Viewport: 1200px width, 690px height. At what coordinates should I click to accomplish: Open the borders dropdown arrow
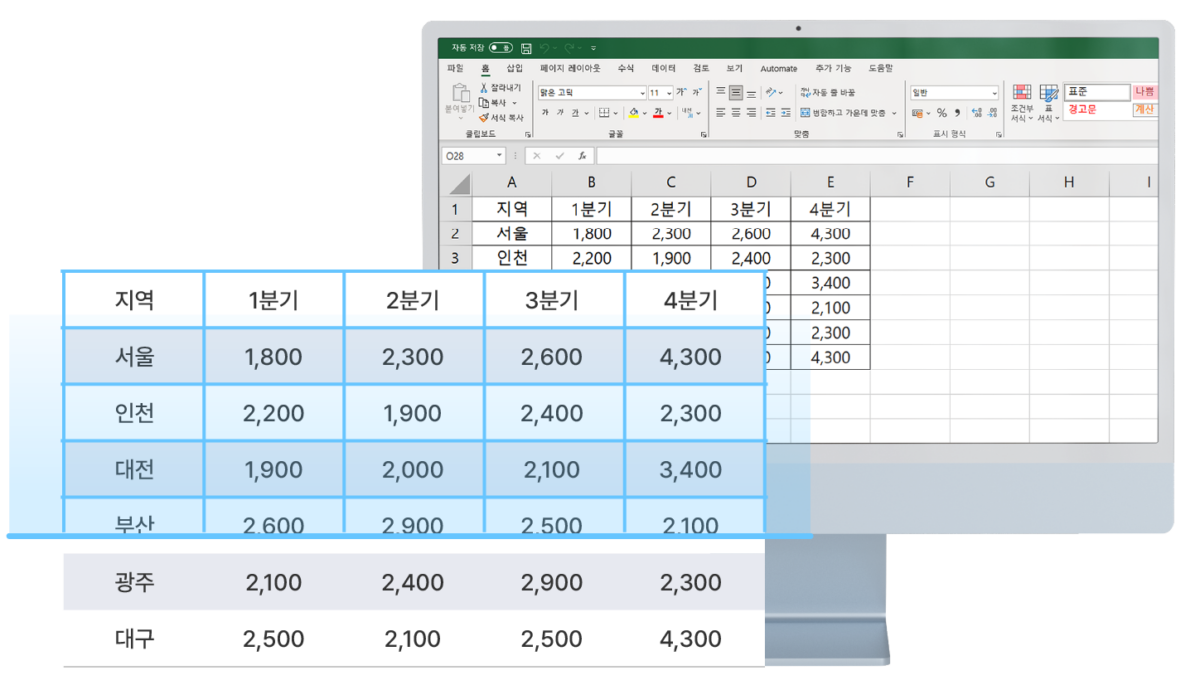pos(616,113)
